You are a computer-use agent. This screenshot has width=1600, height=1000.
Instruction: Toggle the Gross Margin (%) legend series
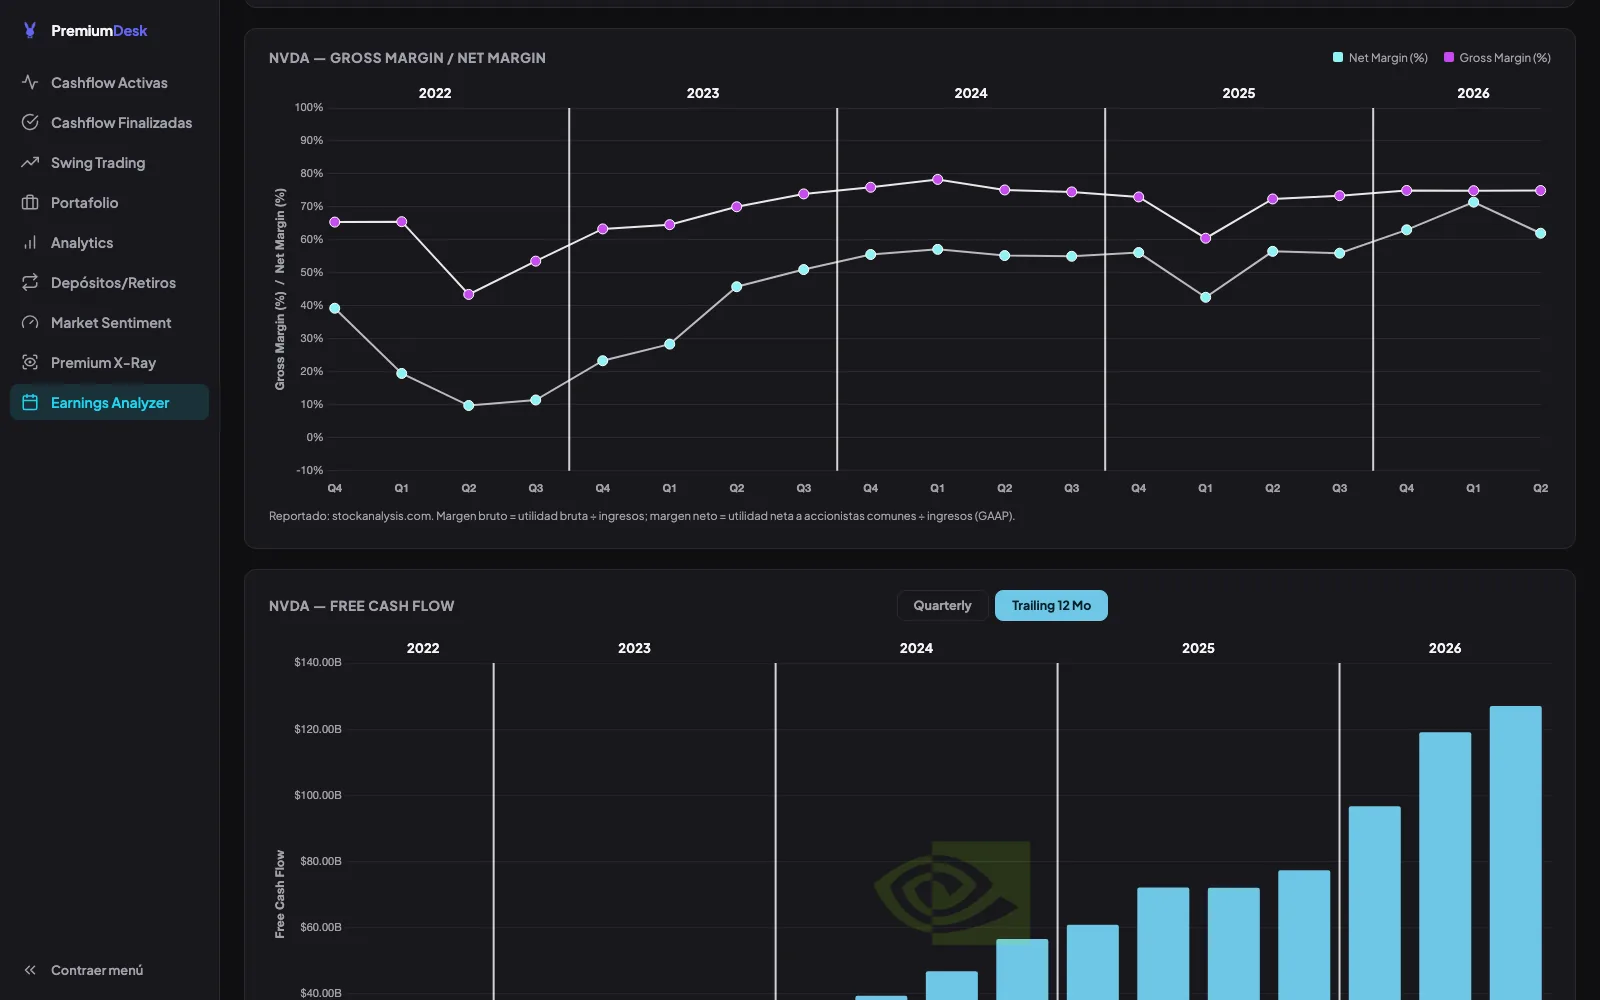tap(1497, 58)
